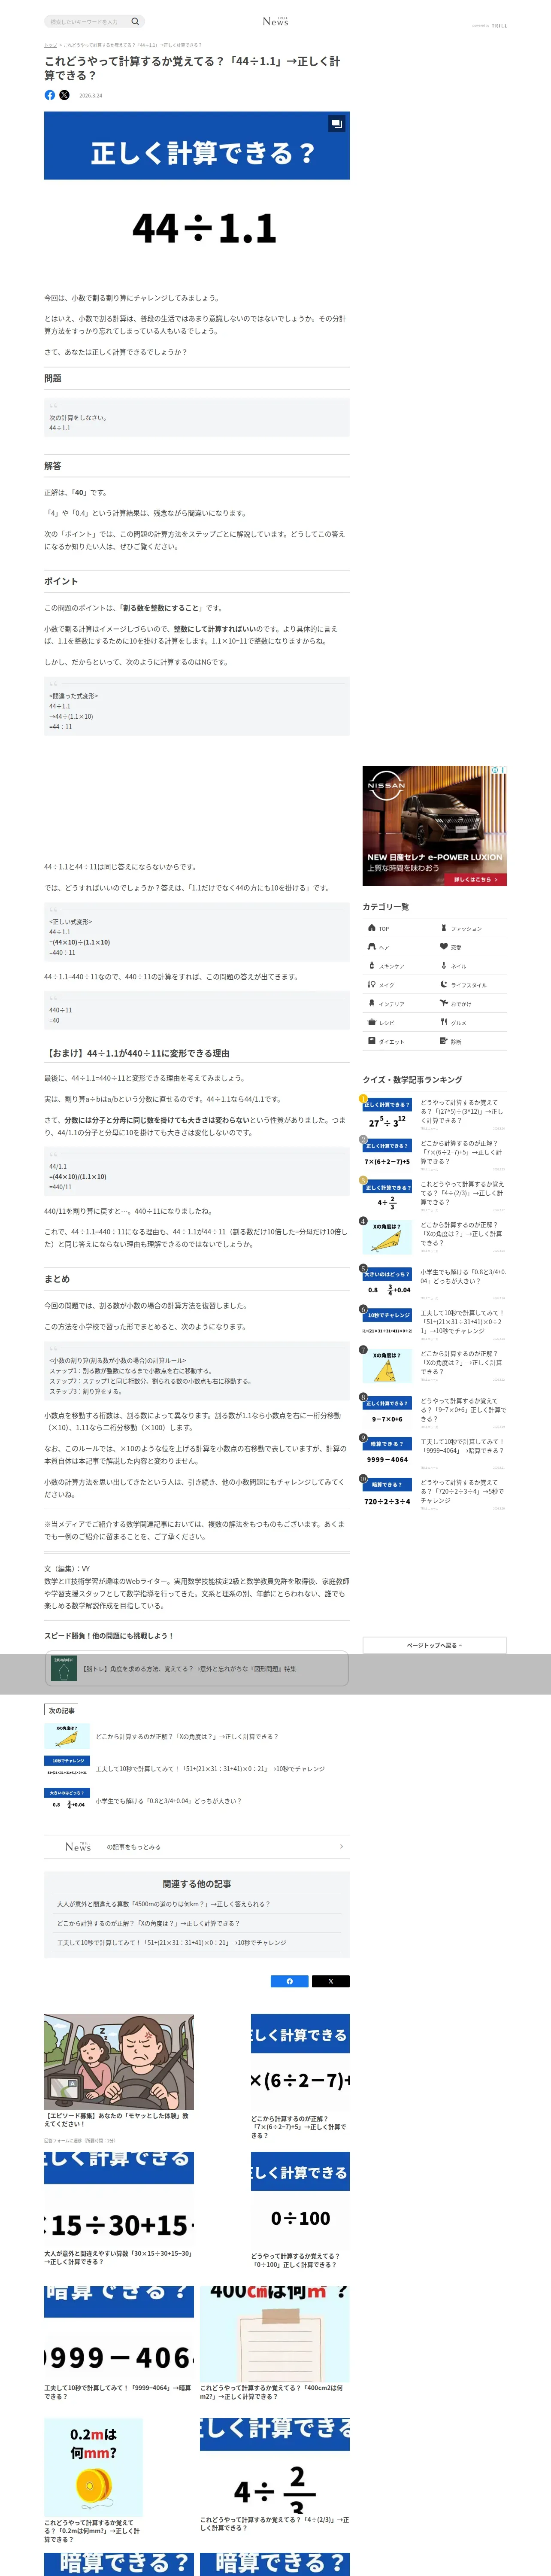Screen dimensions: 551x2576
Task: Open the ファッション category icon
Action: click(x=444, y=928)
